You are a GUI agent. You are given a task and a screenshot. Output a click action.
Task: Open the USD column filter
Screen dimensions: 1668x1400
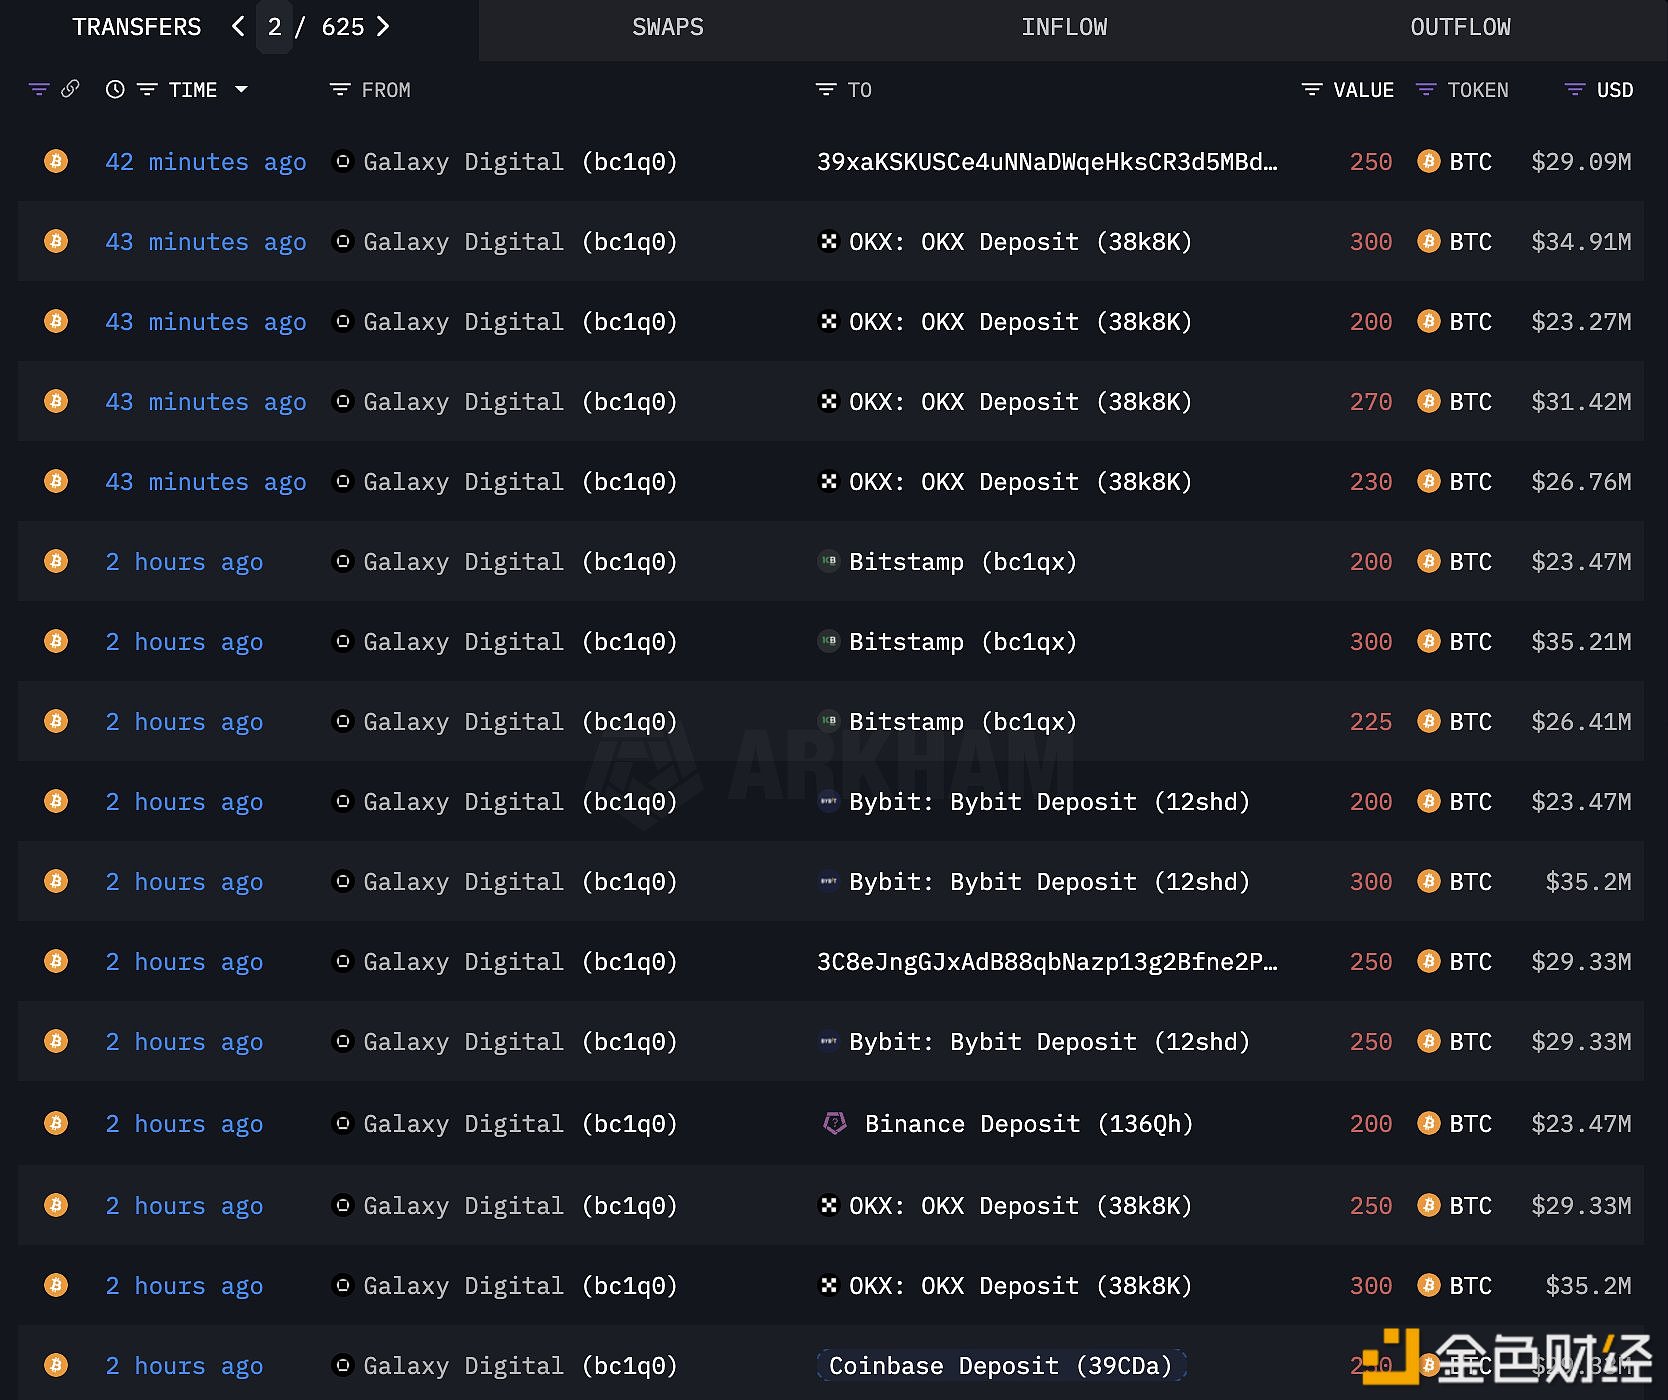pos(1574,90)
